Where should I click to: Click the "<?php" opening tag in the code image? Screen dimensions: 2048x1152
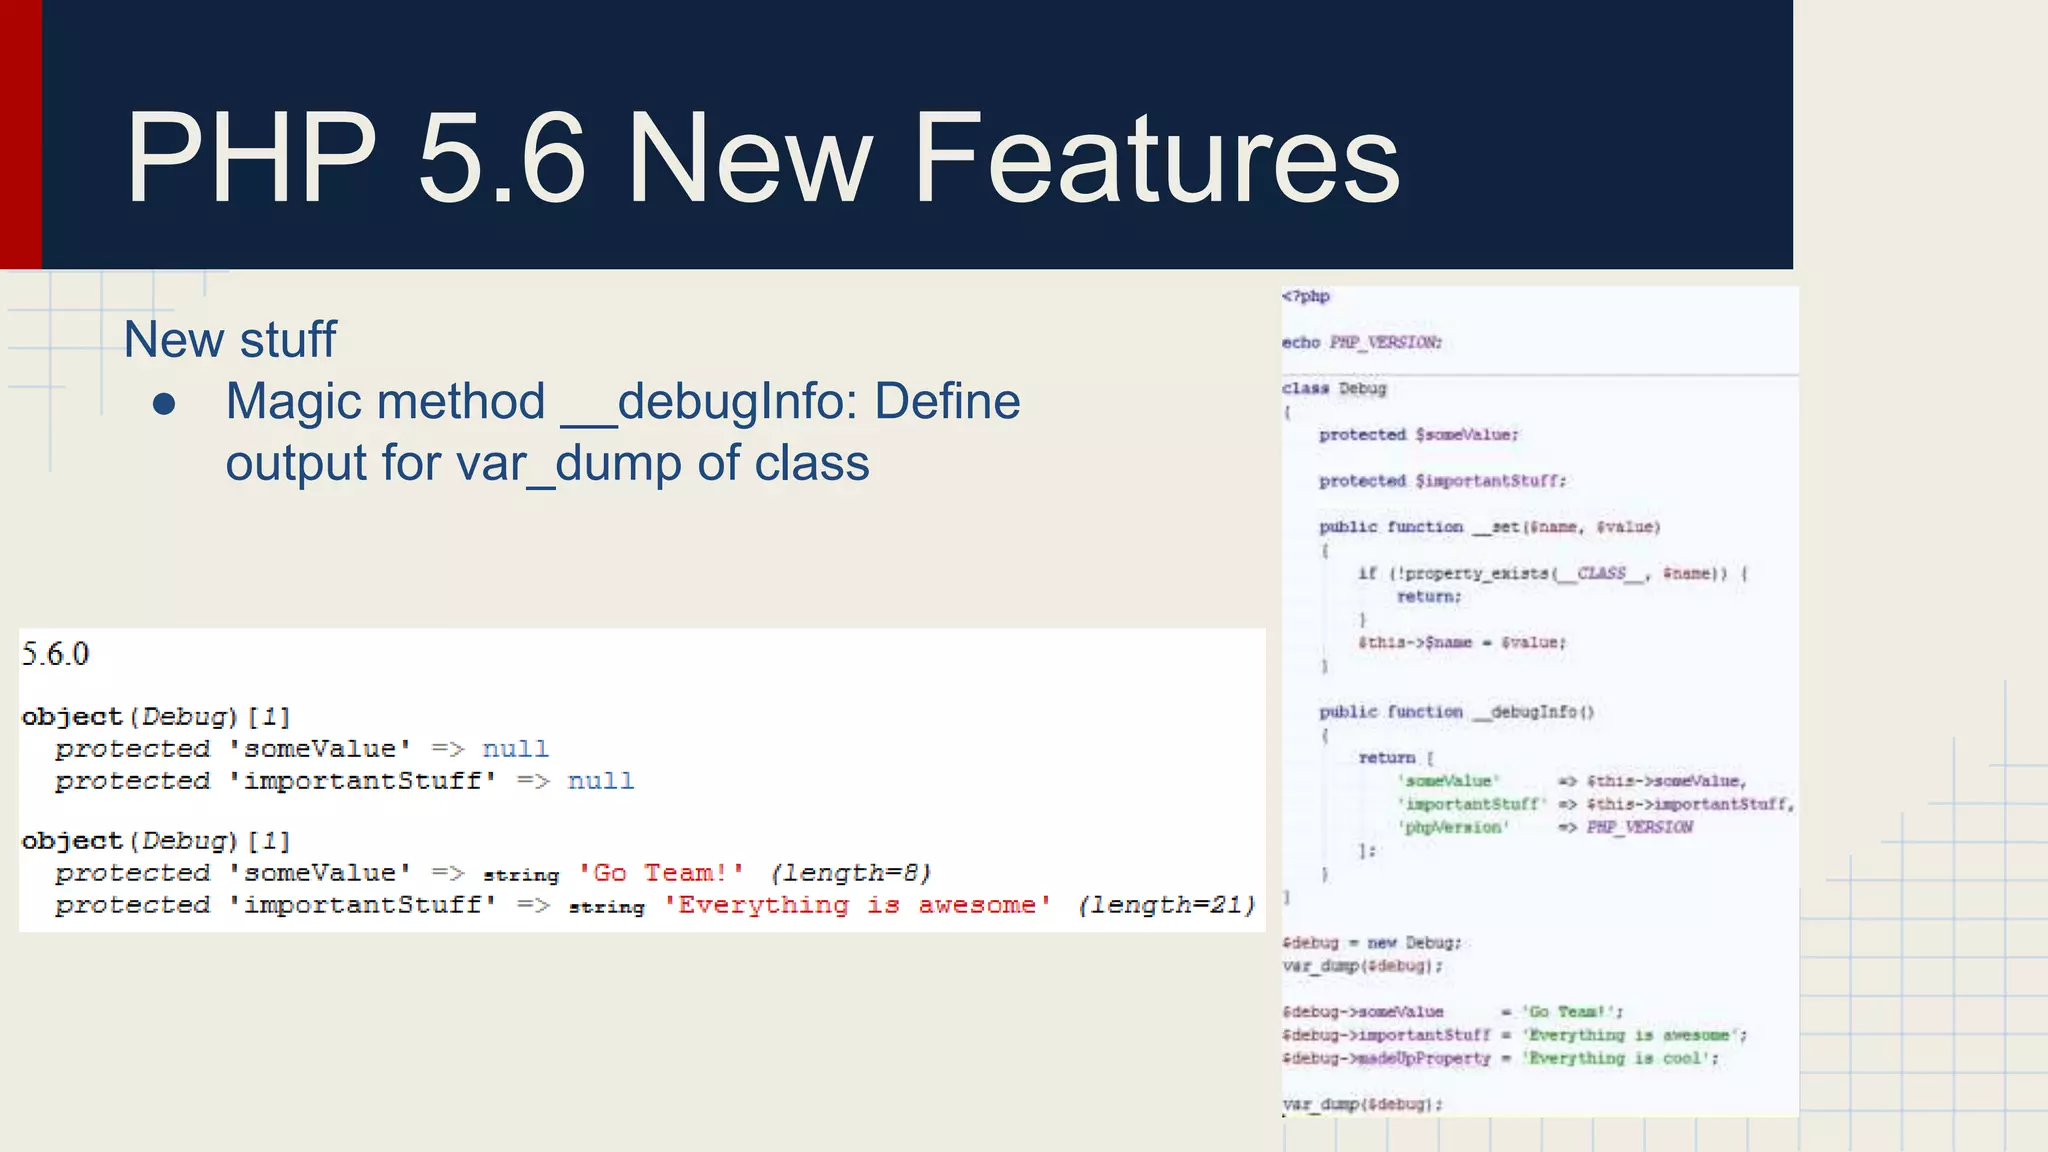click(1305, 296)
